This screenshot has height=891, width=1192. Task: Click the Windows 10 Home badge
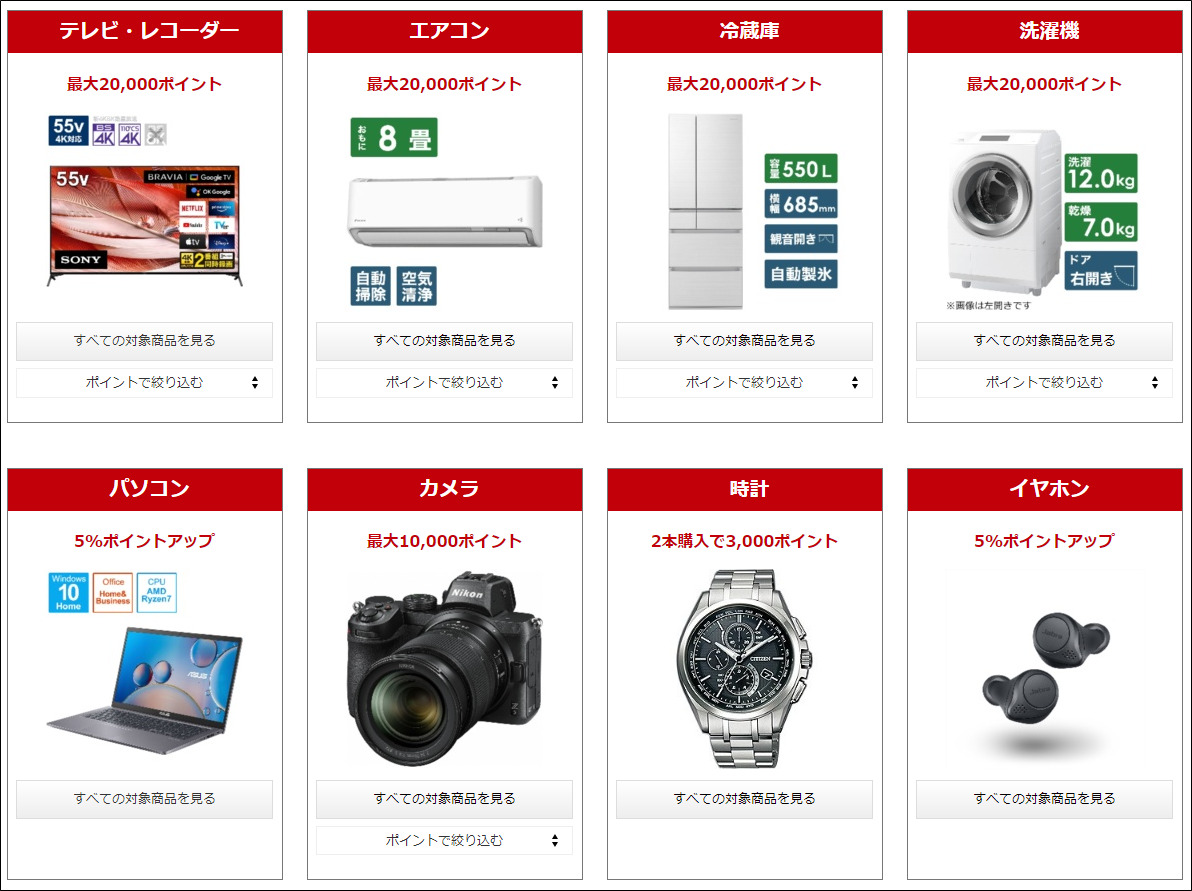coord(68,592)
